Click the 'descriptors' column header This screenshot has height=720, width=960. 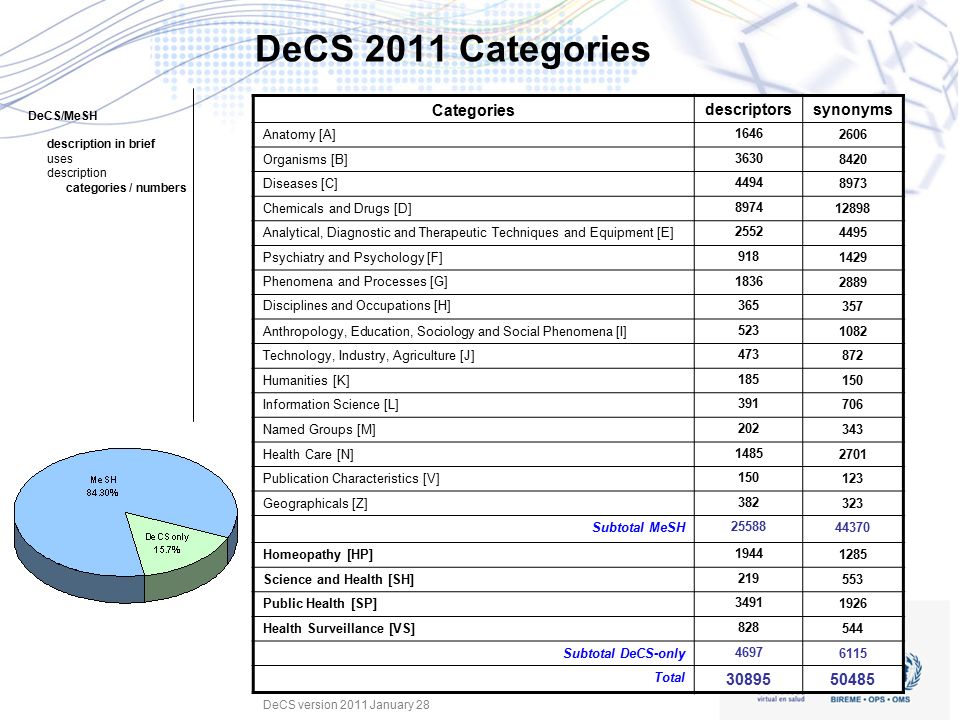(x=748, y=110)
